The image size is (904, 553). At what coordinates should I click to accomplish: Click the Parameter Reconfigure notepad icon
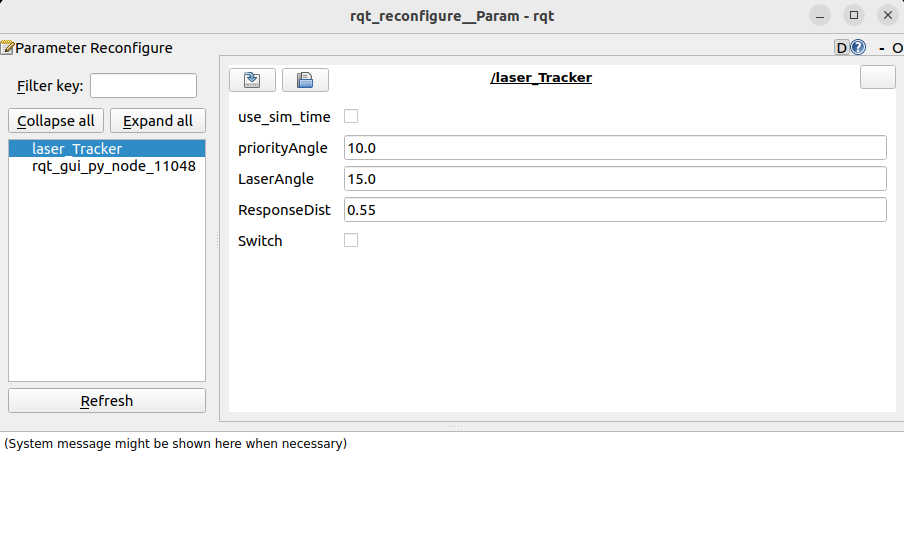click(7, 47)
